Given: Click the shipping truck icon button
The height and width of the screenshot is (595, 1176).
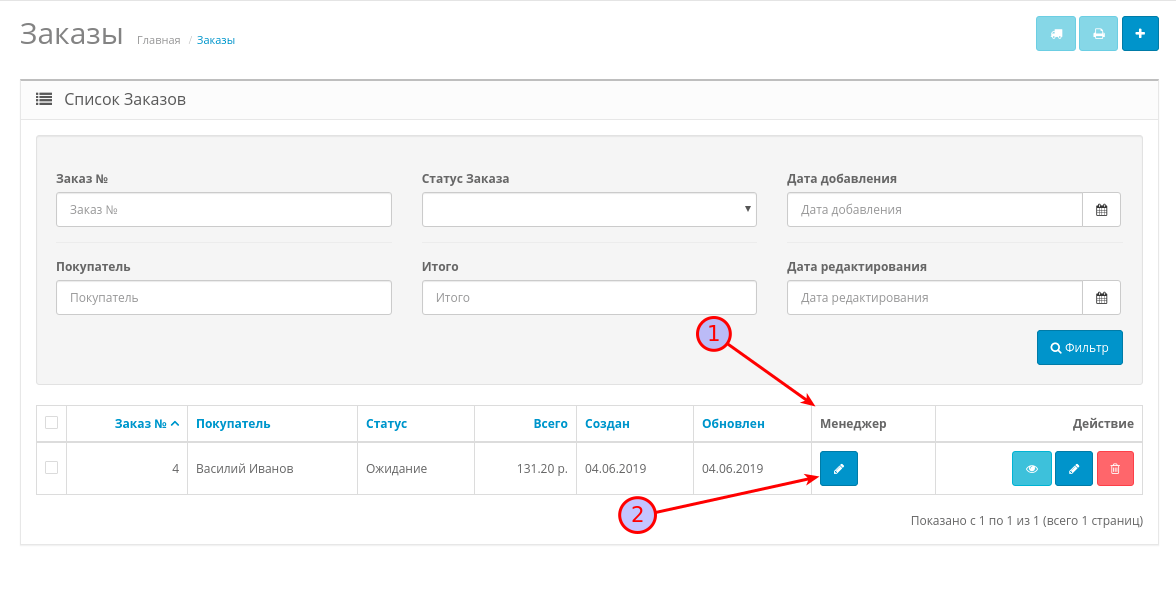Looking at the screenshot, I should click(x=1055, y=34).
